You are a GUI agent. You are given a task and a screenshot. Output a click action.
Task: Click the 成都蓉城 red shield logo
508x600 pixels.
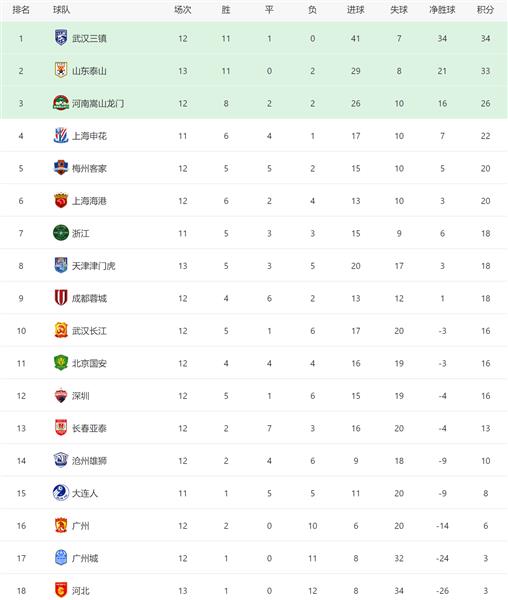click(61, 298)
